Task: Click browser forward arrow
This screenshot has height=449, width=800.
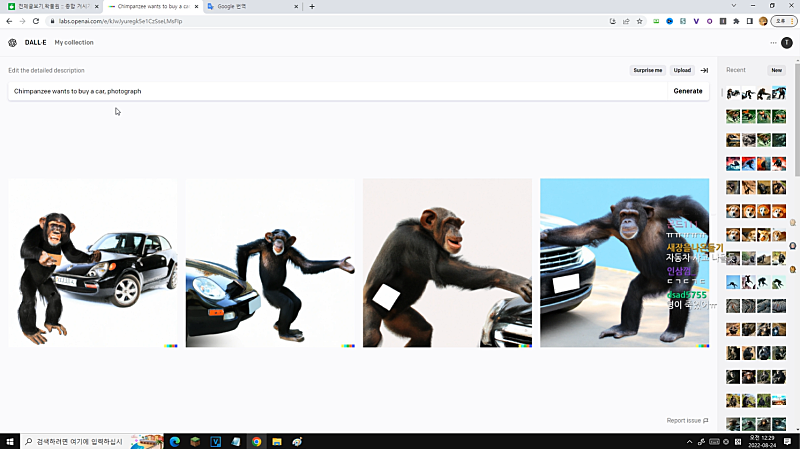Action: click(22, 21)
